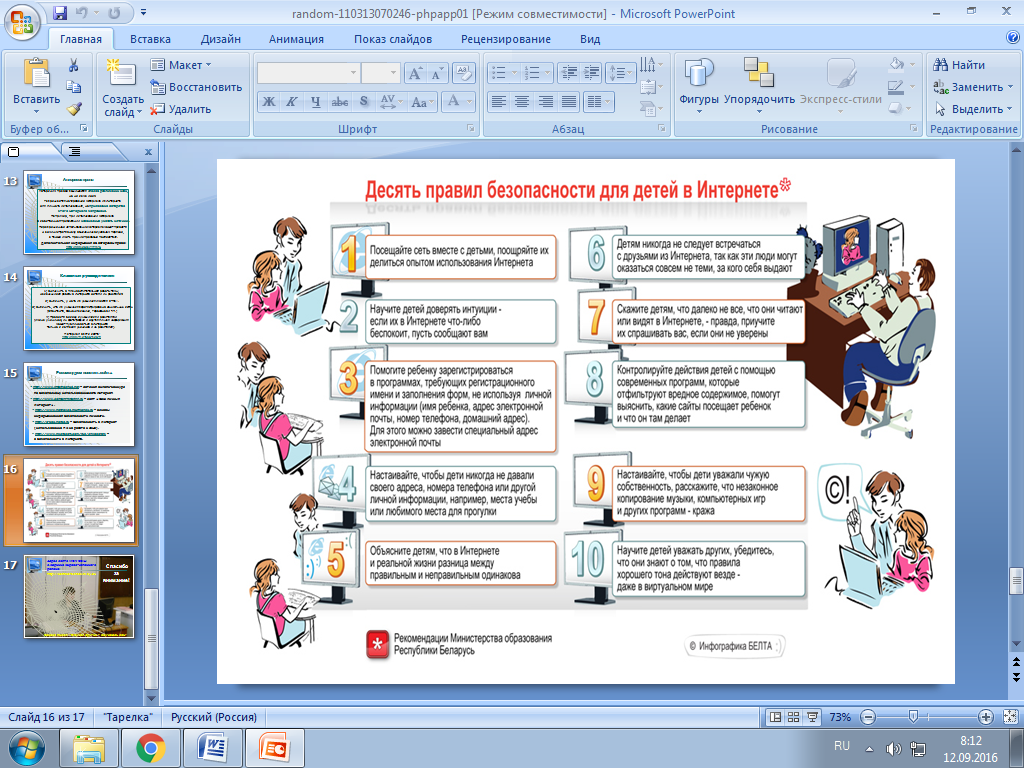This screenshot has height=768, width=1024.
Task: Expand the Выделить selection dropdown
Action: point(973,108)
